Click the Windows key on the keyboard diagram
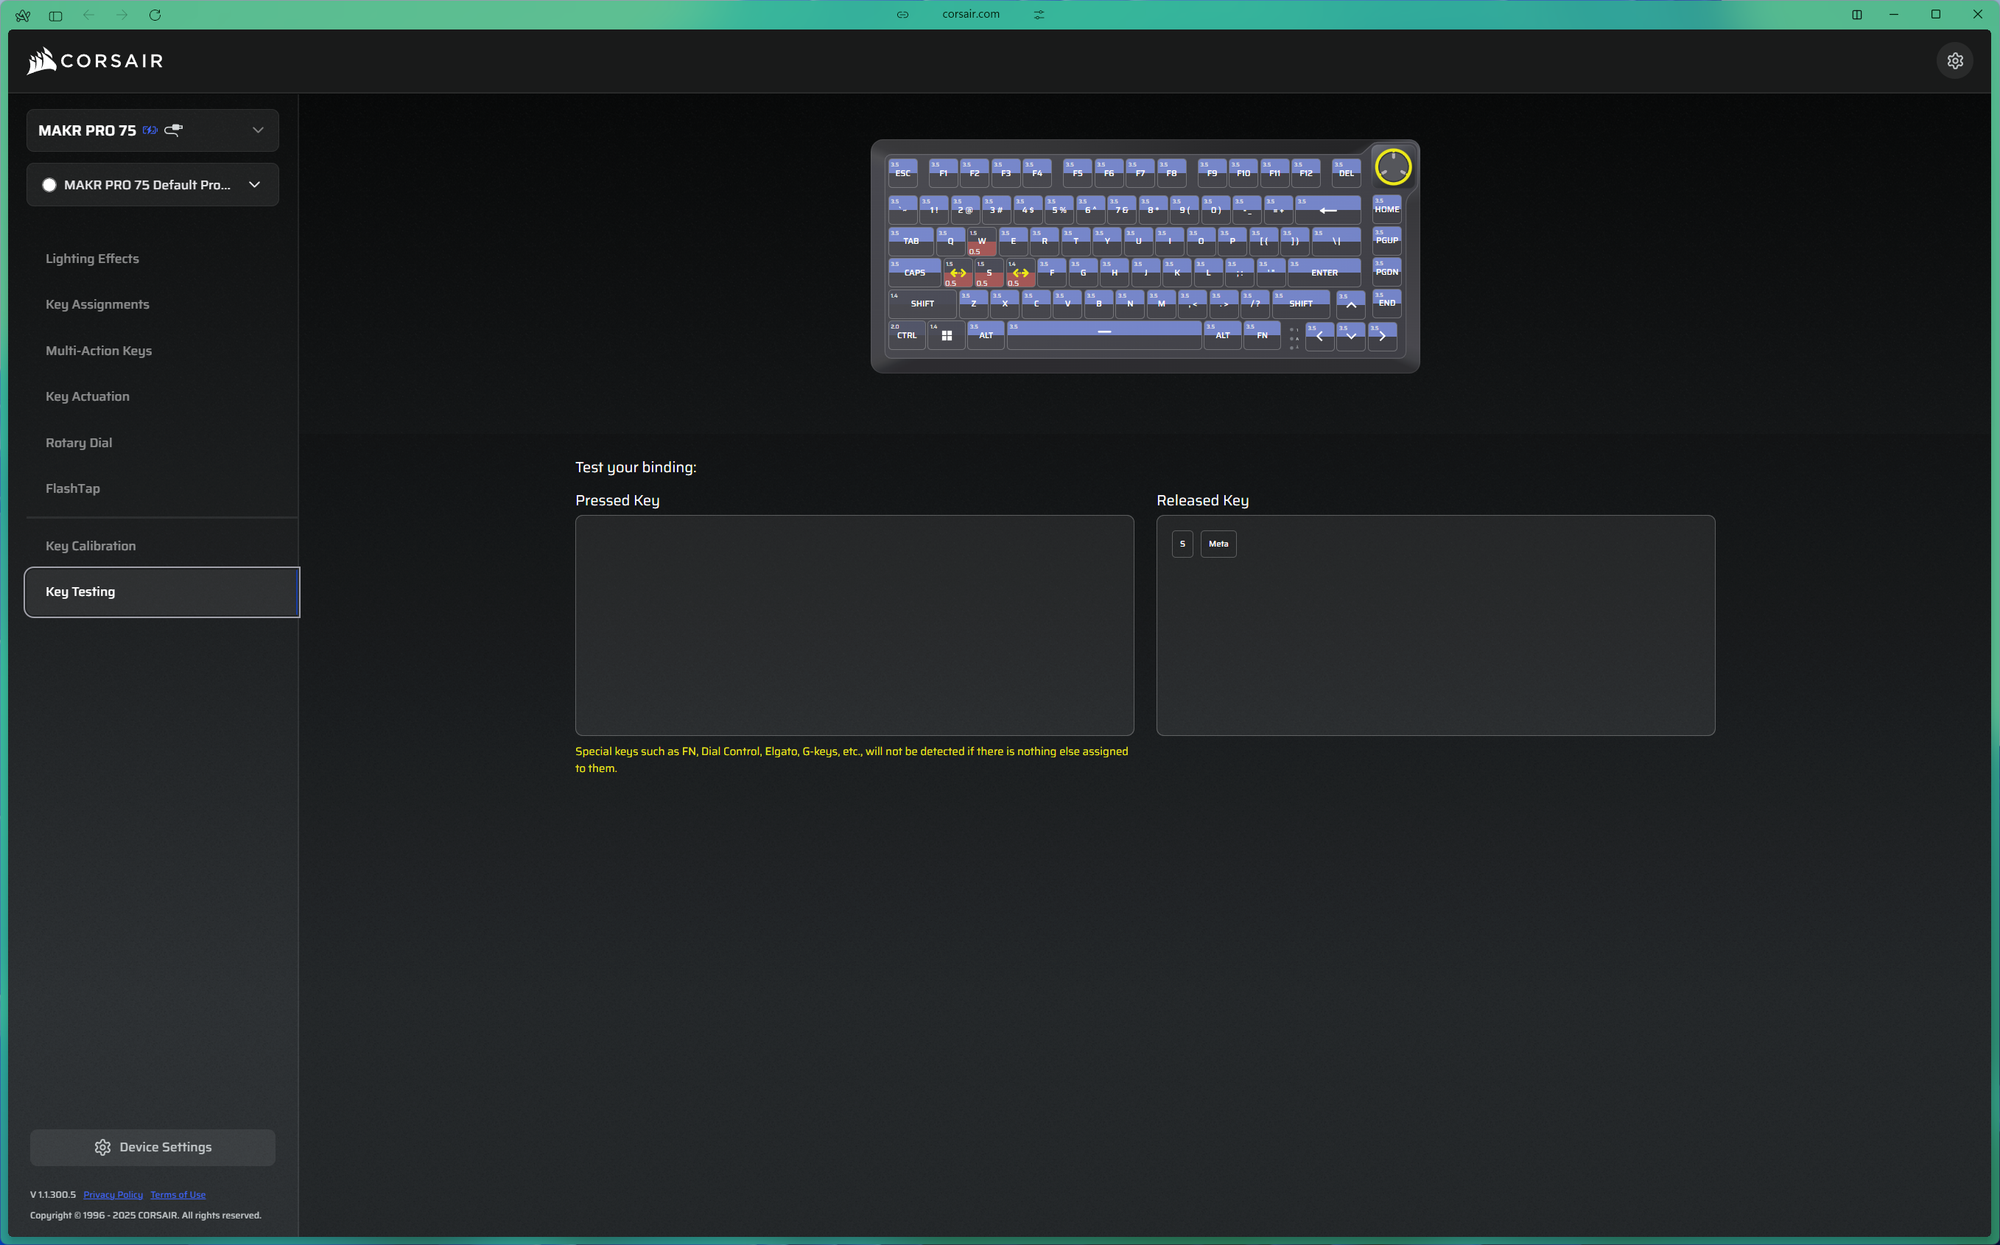Screen dimensions: 2000x1245 point(946,336)
